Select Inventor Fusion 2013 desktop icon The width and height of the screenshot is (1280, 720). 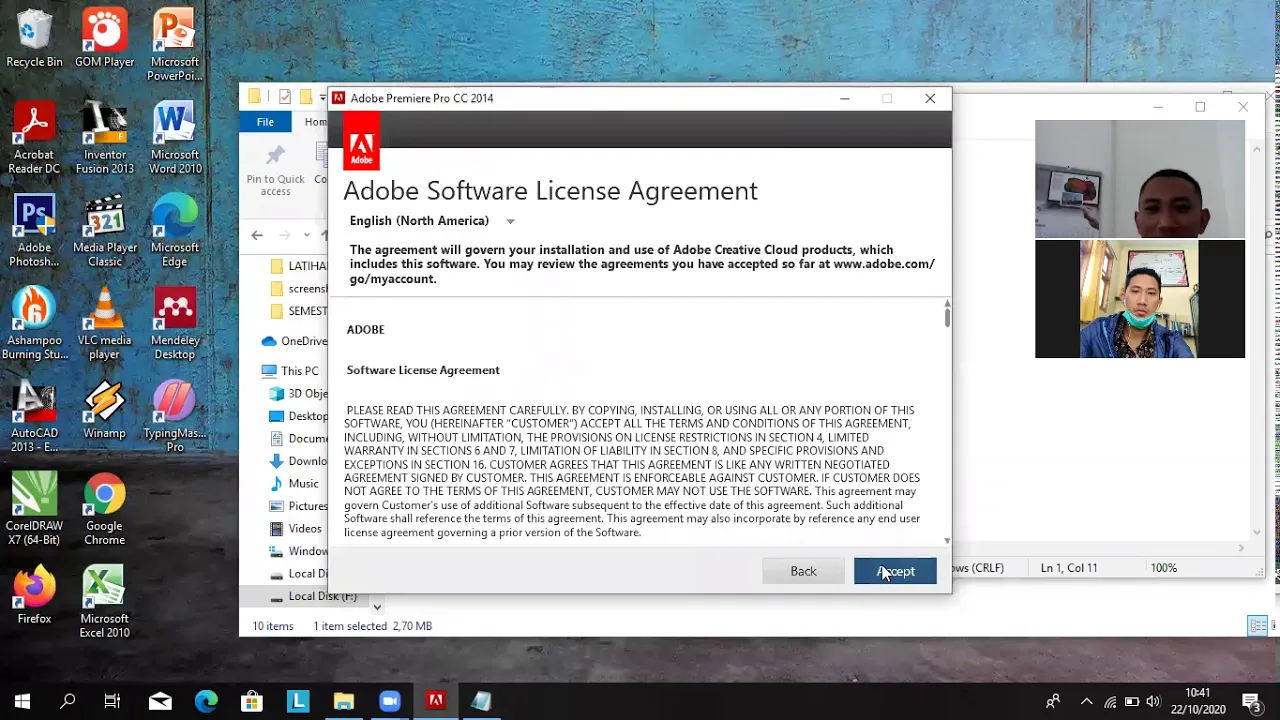[x=104, y=139]
